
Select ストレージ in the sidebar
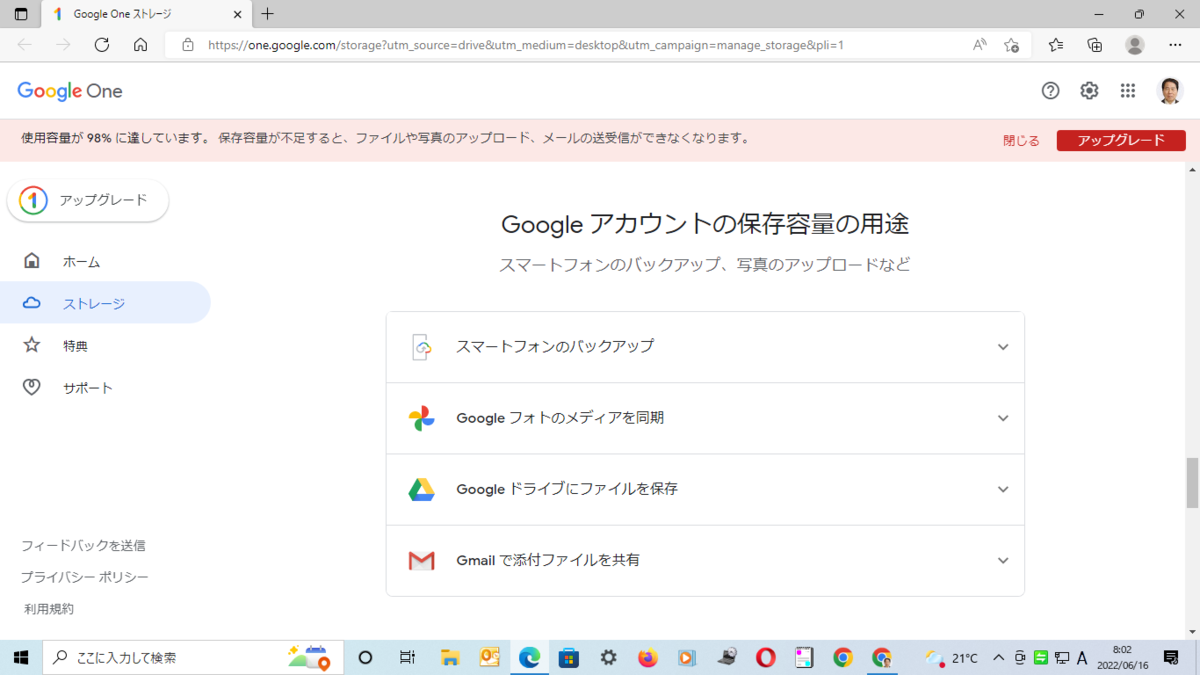[x=105, y=303]
